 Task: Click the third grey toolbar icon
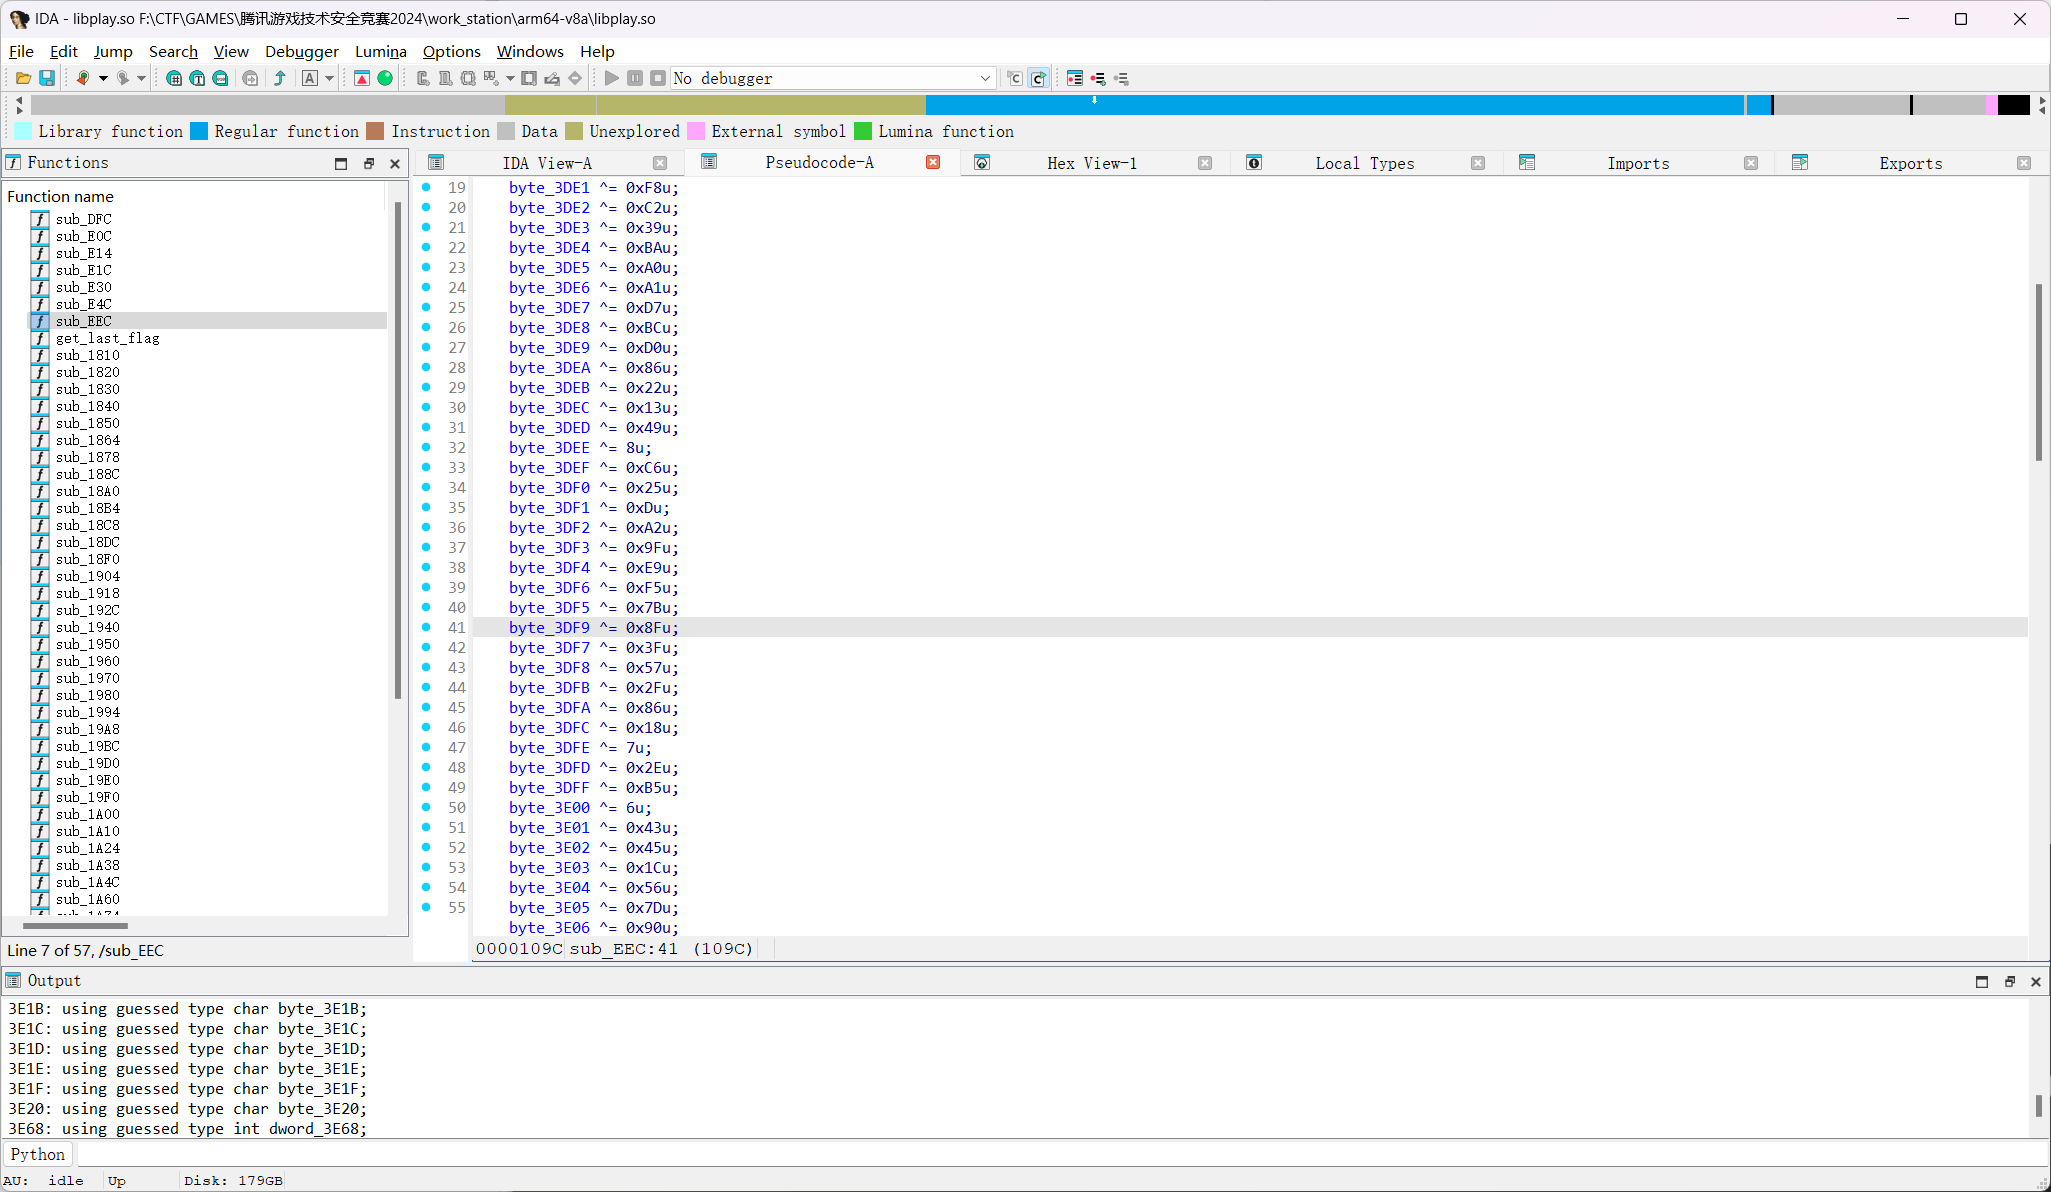(x=468, y=78)
